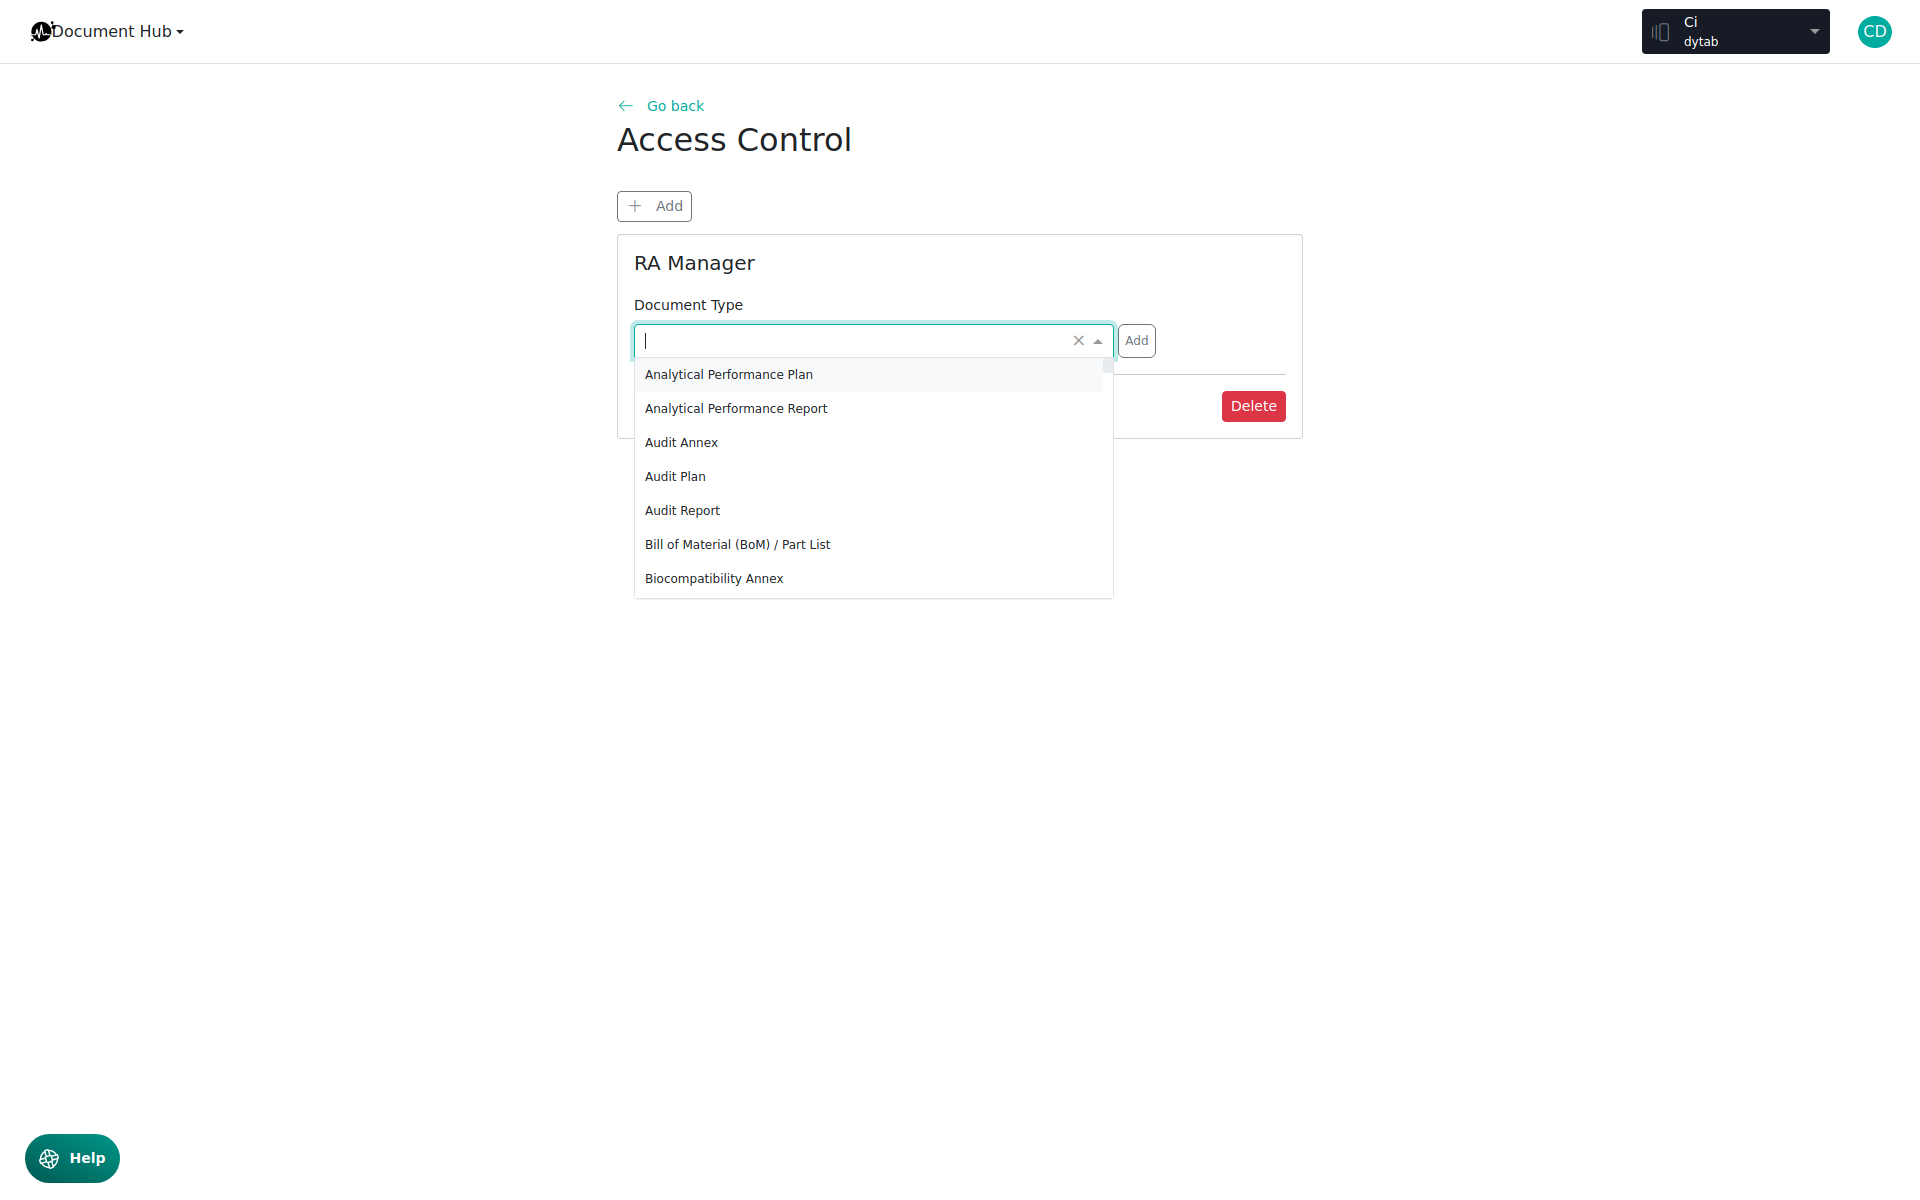Click the Document Hub logo icon
Image resolution: width=1920 pixels, height=1200 pixels.
[41, 32]
